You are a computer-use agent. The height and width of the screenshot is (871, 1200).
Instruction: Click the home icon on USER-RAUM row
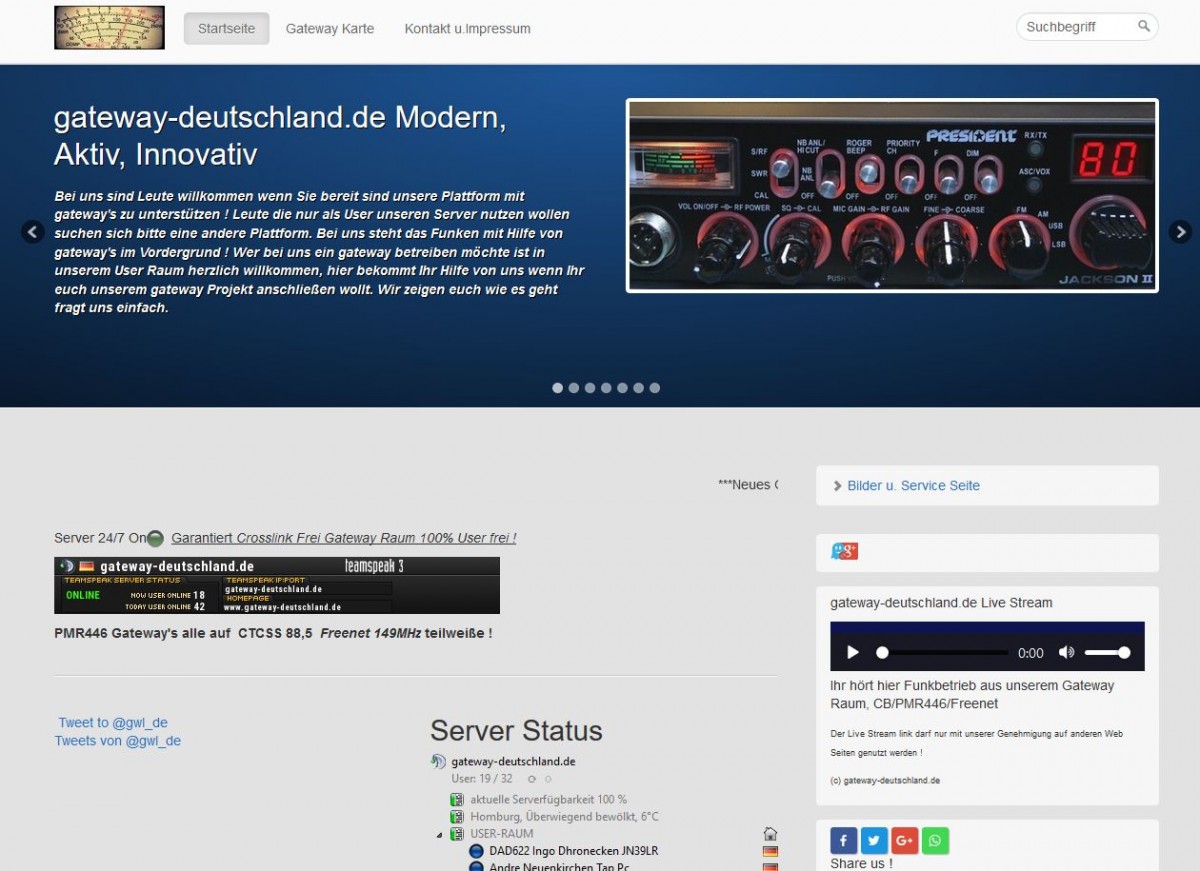point(770,834)
